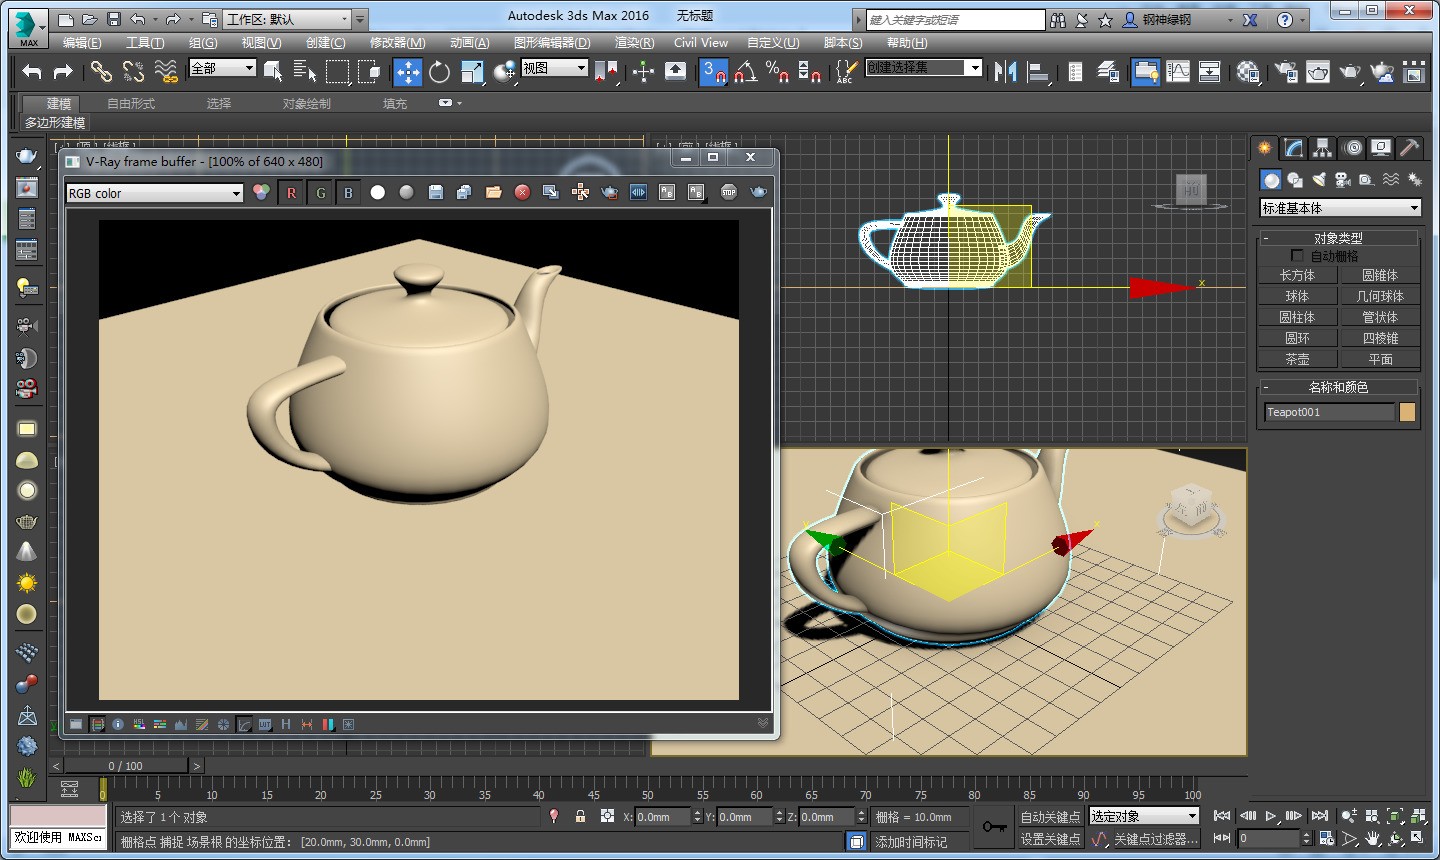Save the image in V-Ray frame buffer
Viewport: 1440px width, 860px height.
436,192
